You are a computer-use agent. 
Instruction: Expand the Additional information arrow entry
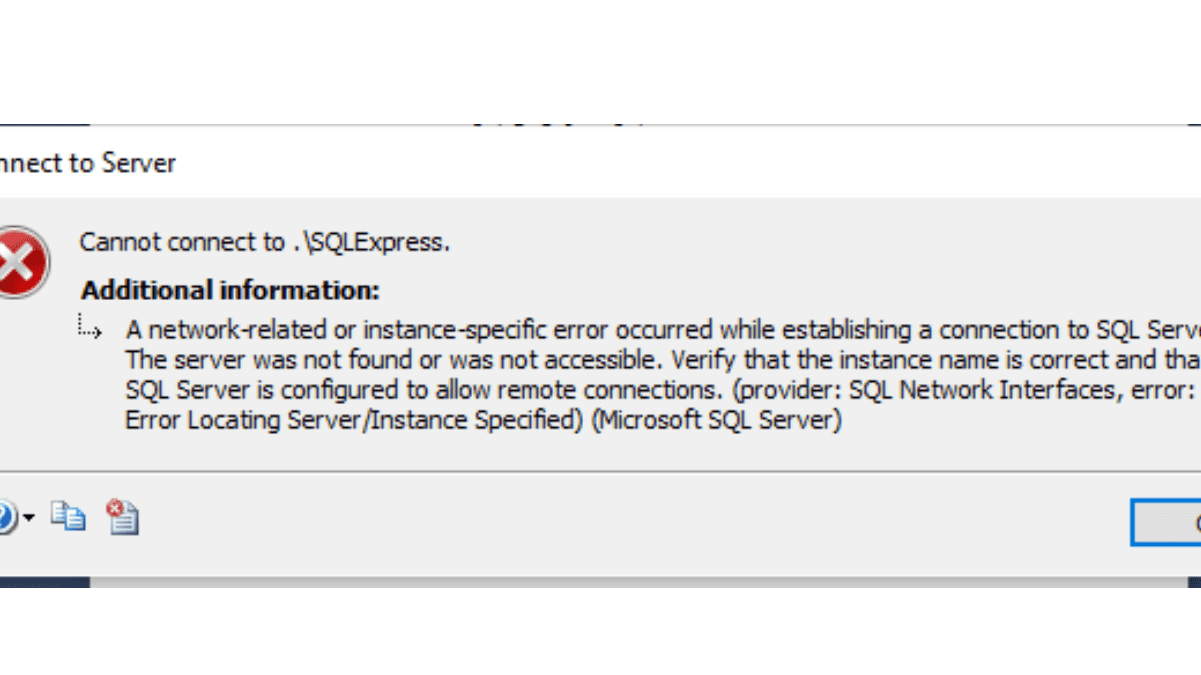click(x=90, y=328)
